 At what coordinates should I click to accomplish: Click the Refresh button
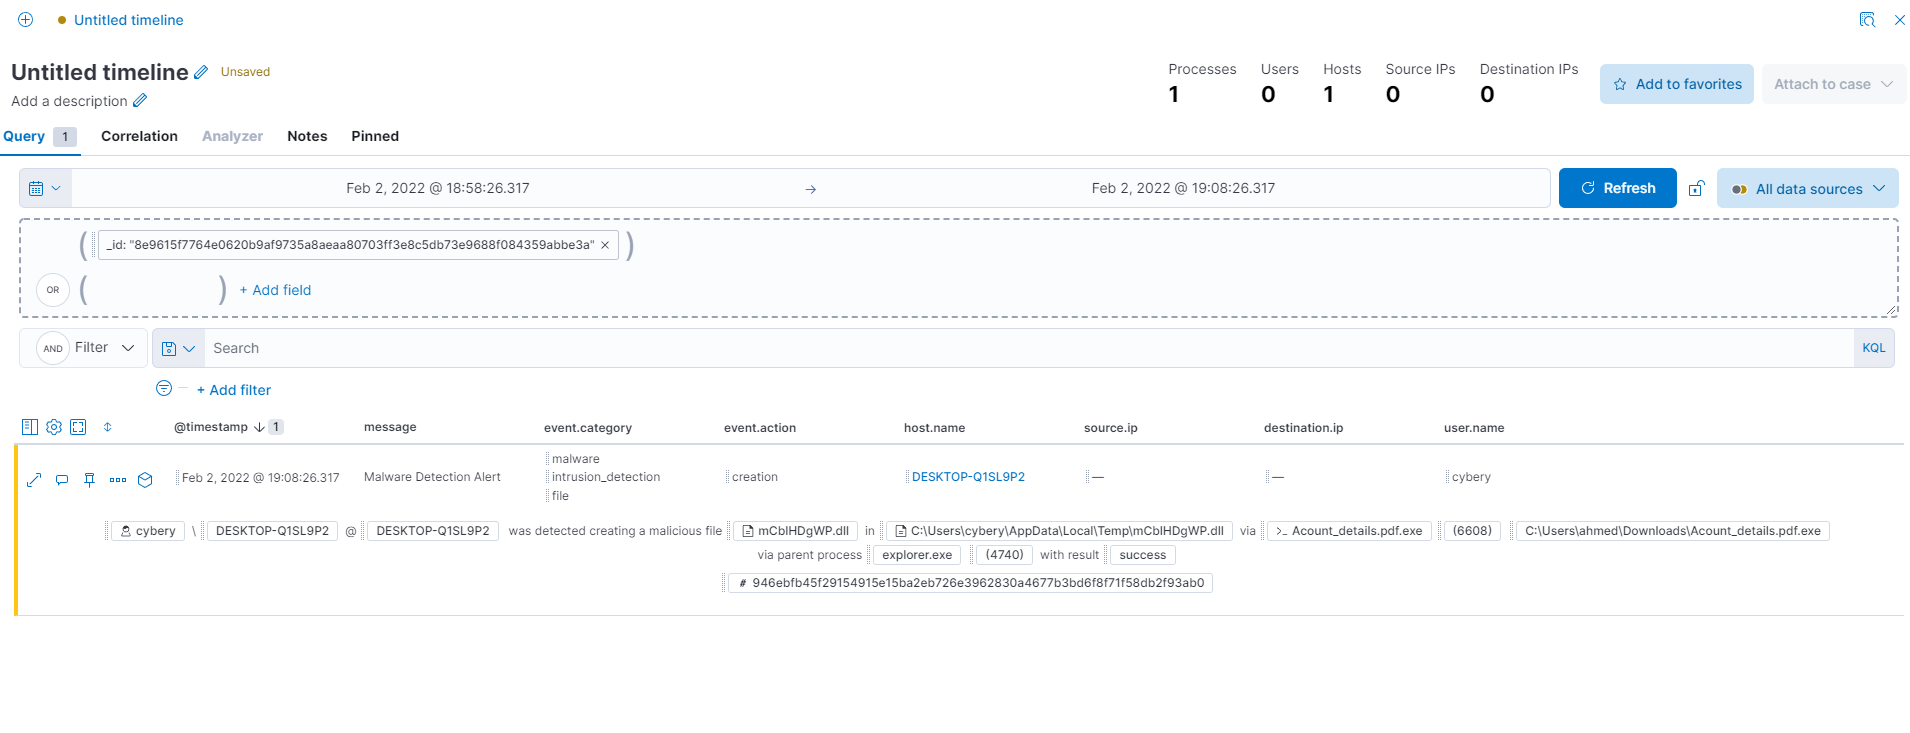point(1617,188)
